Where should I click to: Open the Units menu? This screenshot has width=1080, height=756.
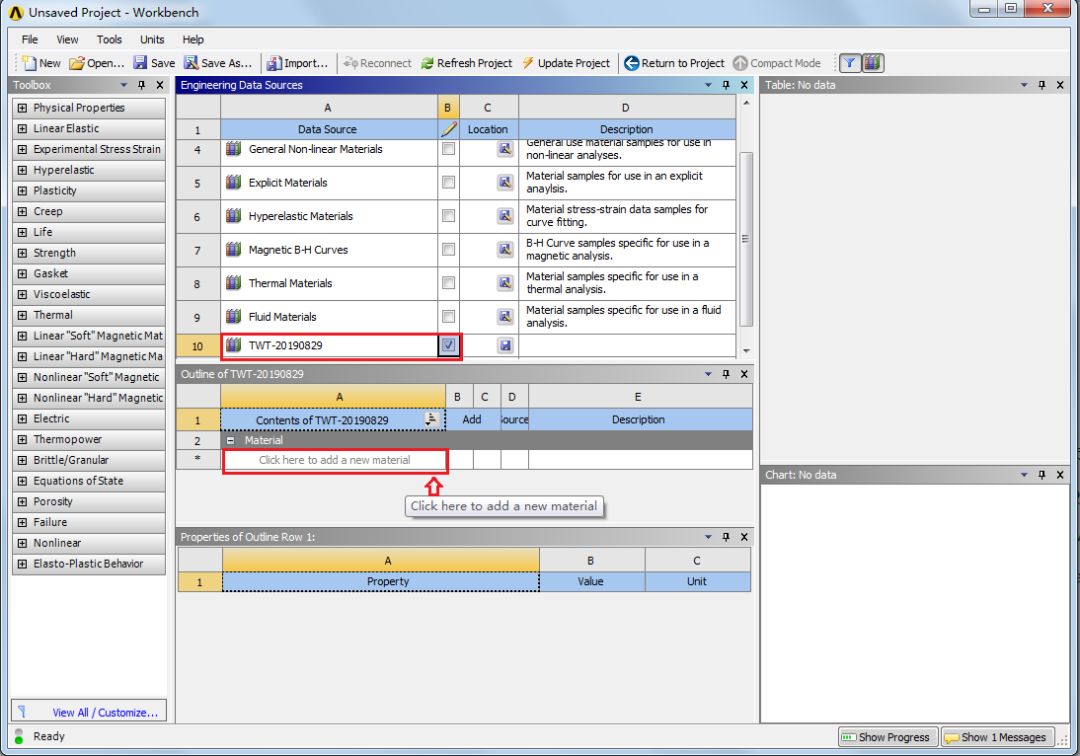[152, 39]
